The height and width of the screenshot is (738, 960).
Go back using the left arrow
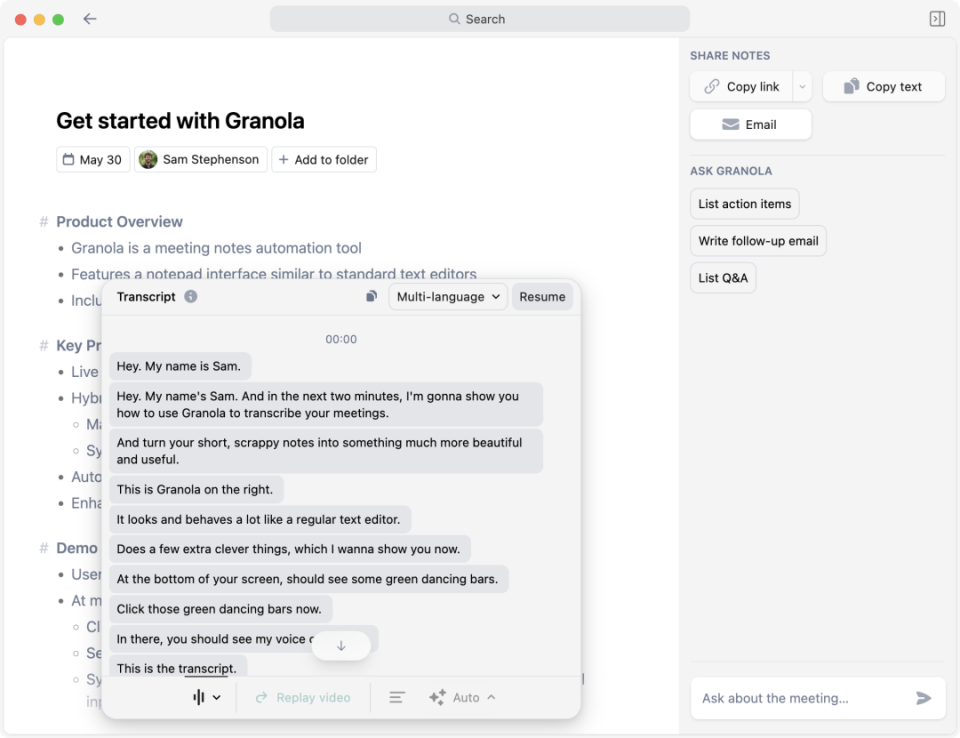coord(90,19)
